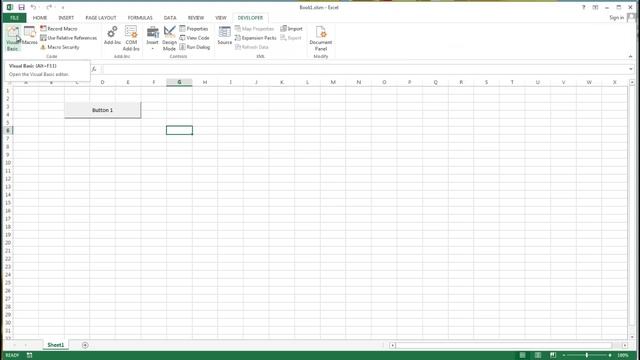Select the DEVELOPER tab
640x360 pixels.
(250, 18)
